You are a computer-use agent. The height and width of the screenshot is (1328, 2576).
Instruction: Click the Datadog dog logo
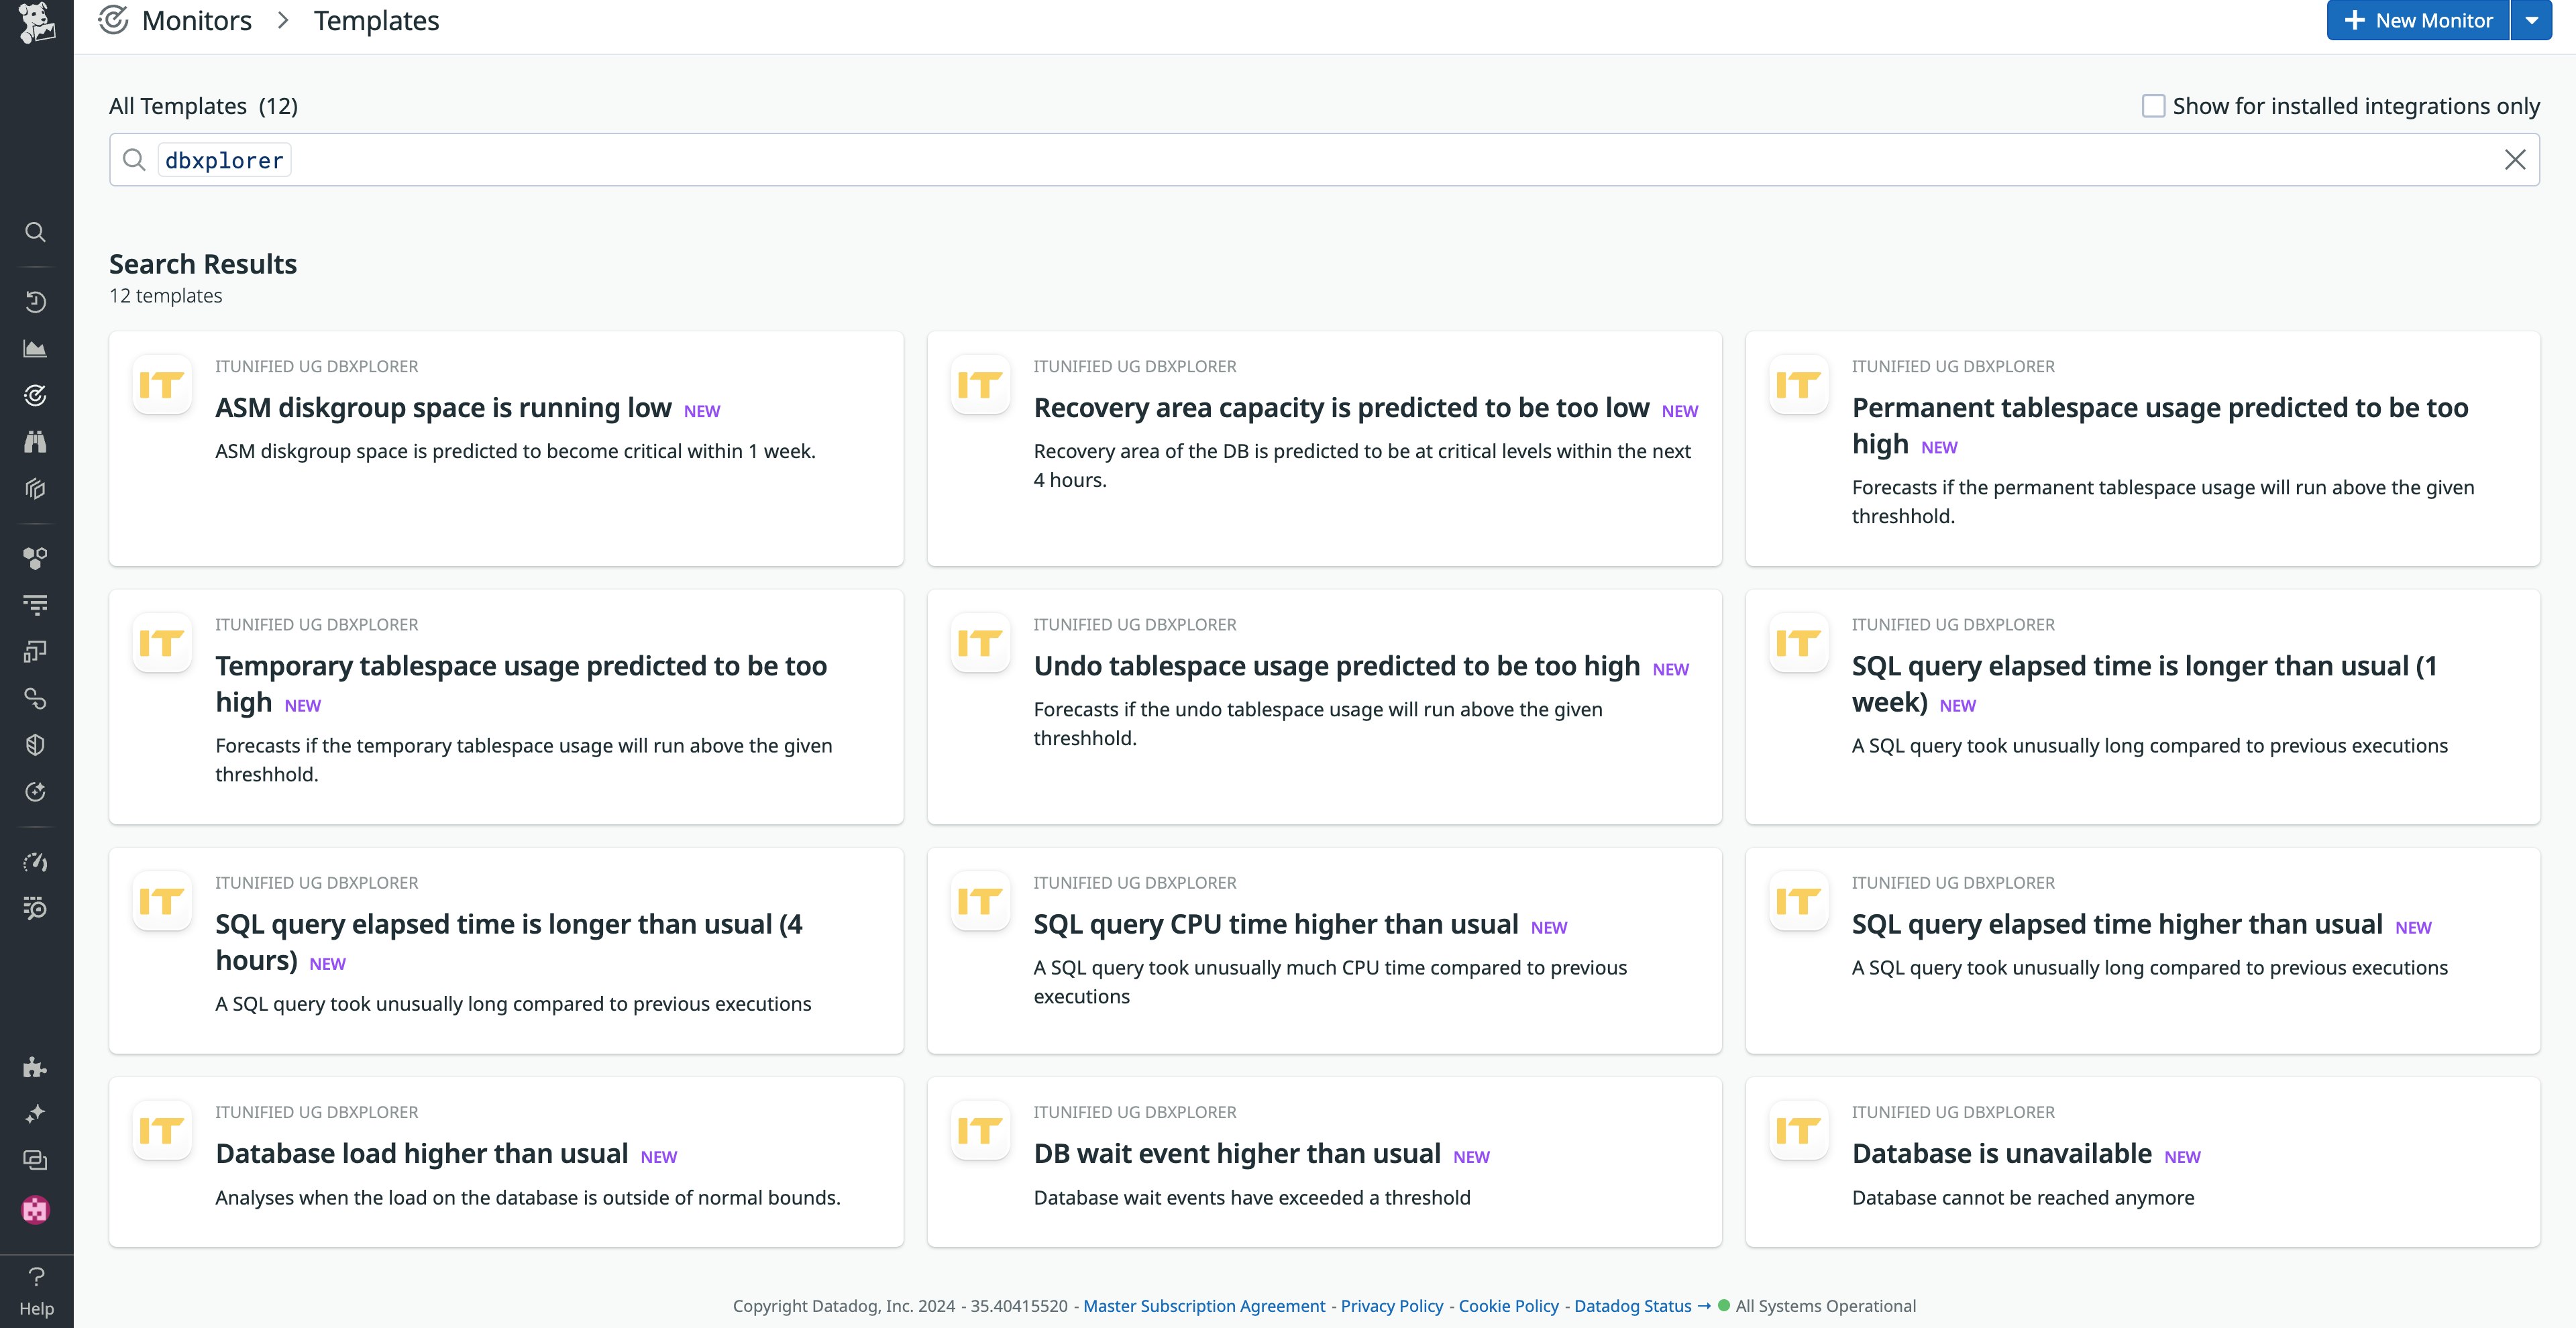[x=36, y=22]
